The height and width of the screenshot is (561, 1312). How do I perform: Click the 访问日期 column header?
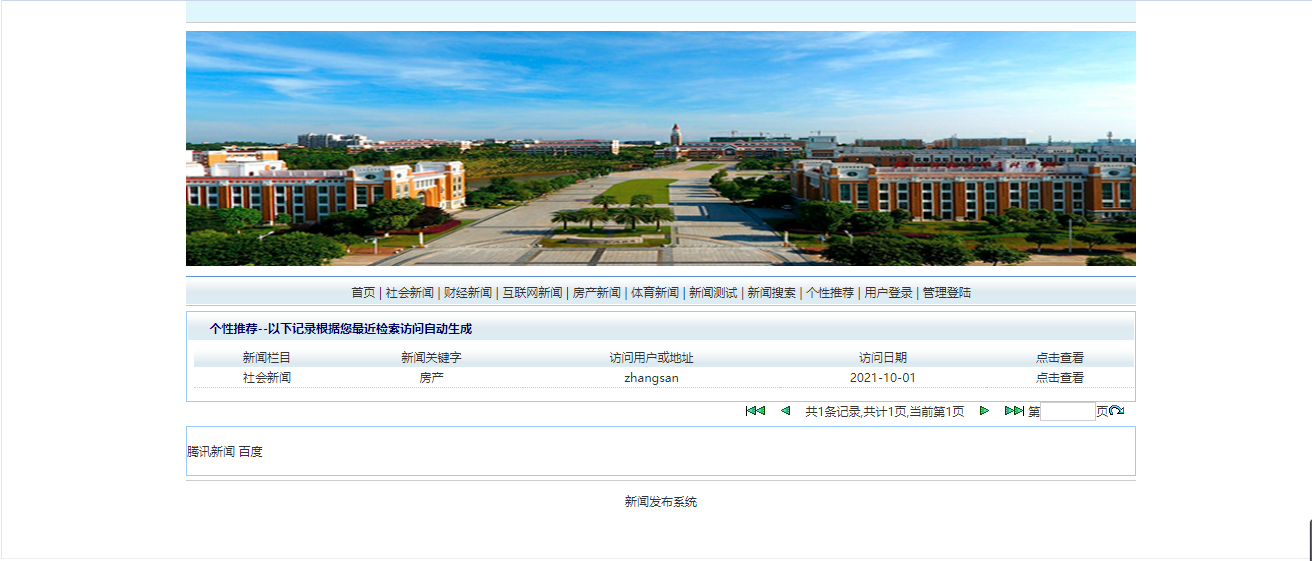click(x=883, y=358)
